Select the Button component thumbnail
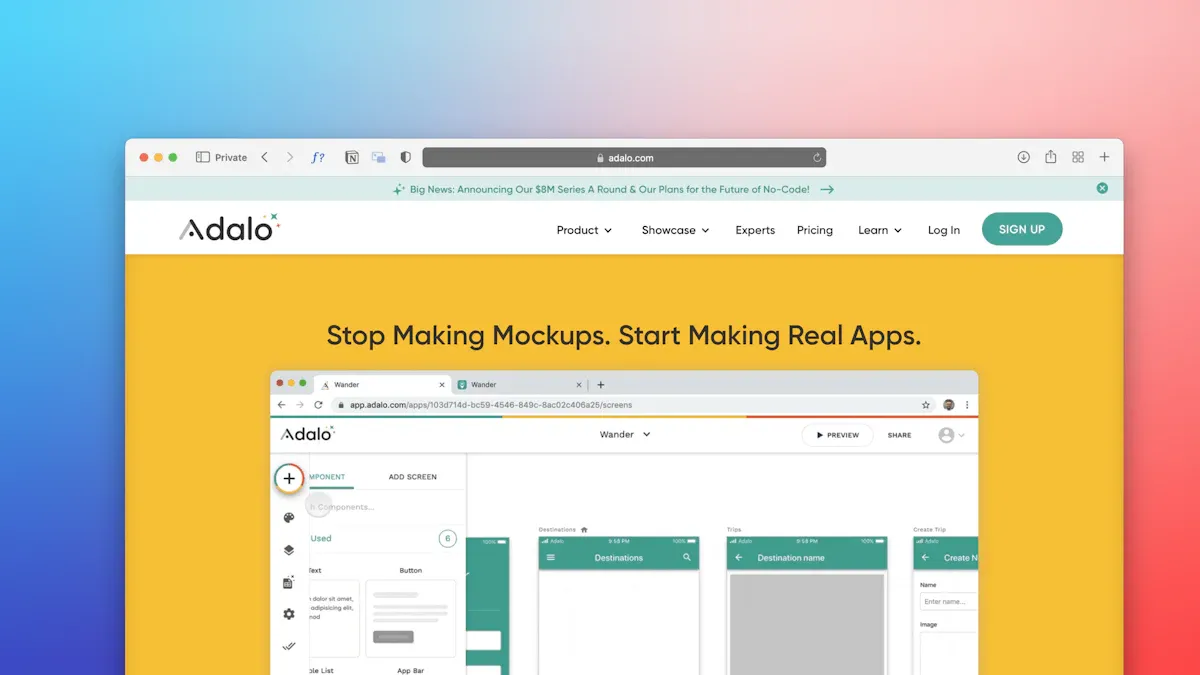Image resolution: width=1200 pixels, height=675 pixels. tap(410, 618)
